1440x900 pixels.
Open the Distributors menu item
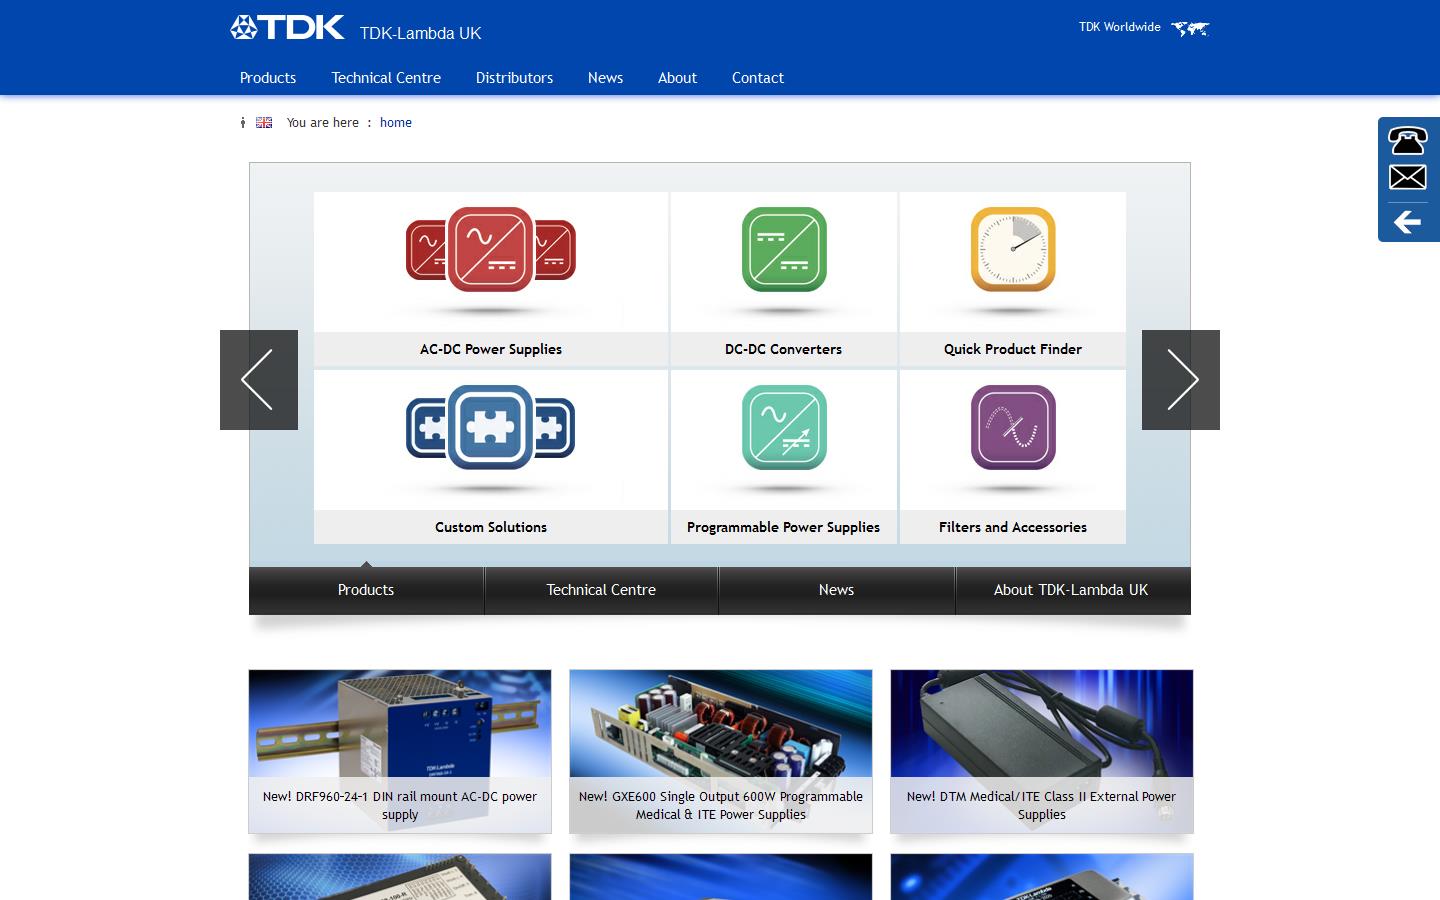[514, 78]
